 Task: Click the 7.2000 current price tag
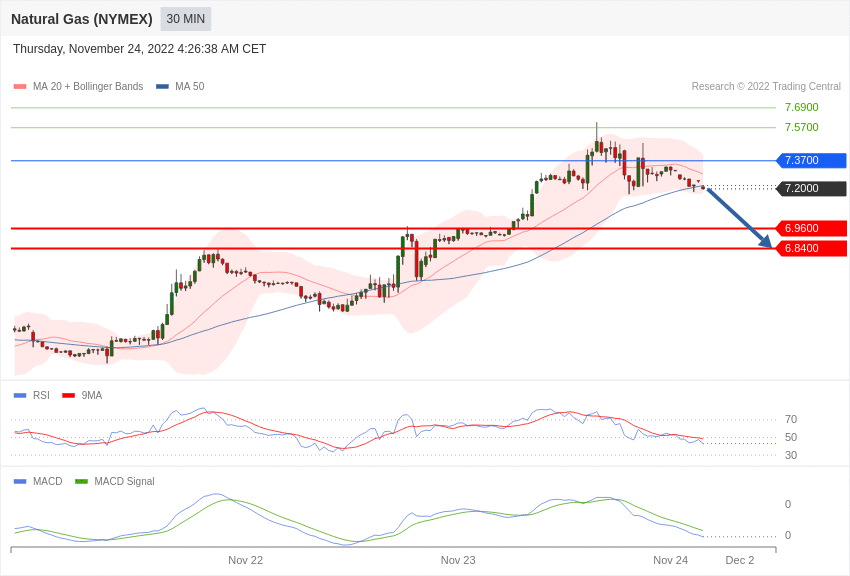tap(811, 188)
